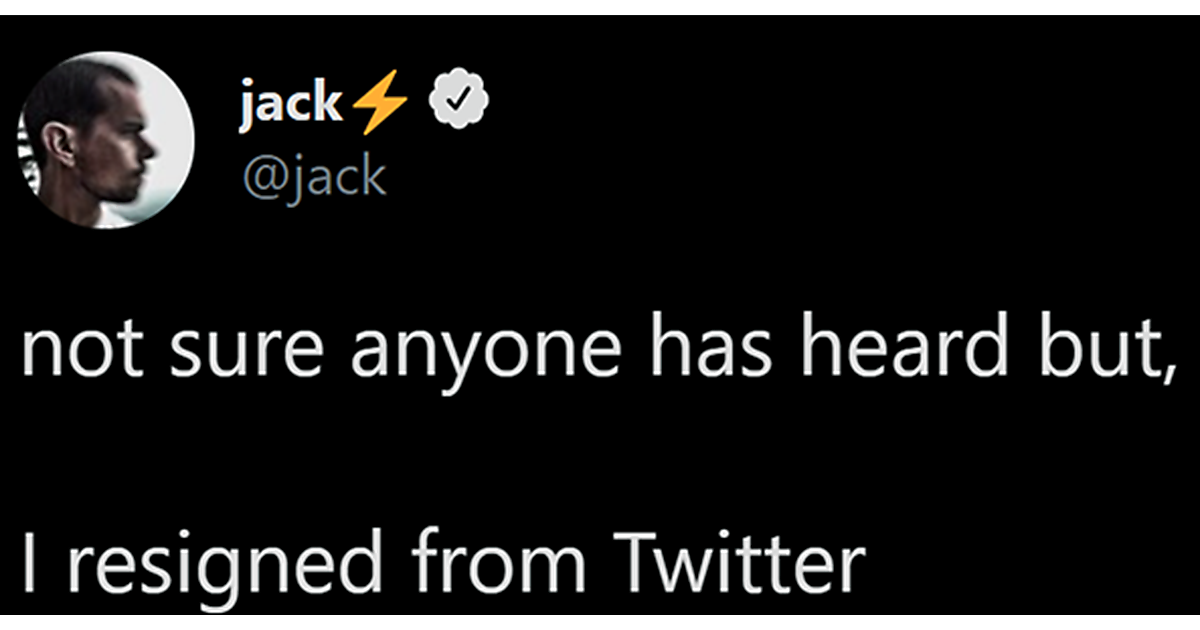Click the white strip above the tweet
The width and height of the screenshot is (1200, 630).
click(x=600, y=7)
